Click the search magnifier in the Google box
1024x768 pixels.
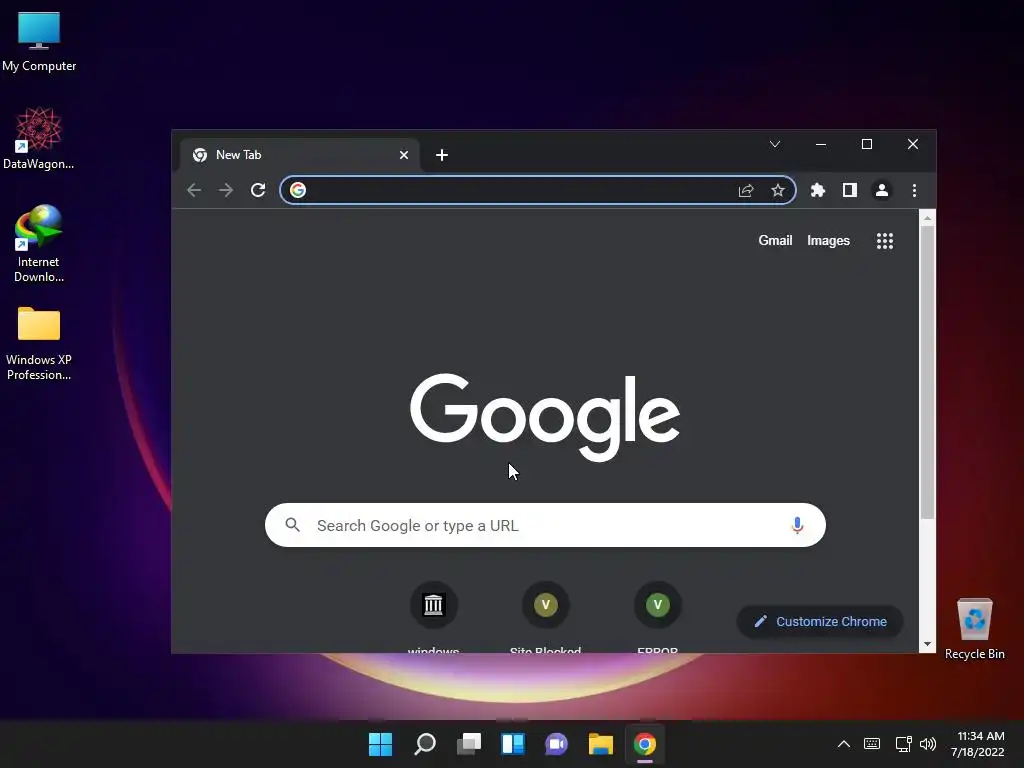293,525
